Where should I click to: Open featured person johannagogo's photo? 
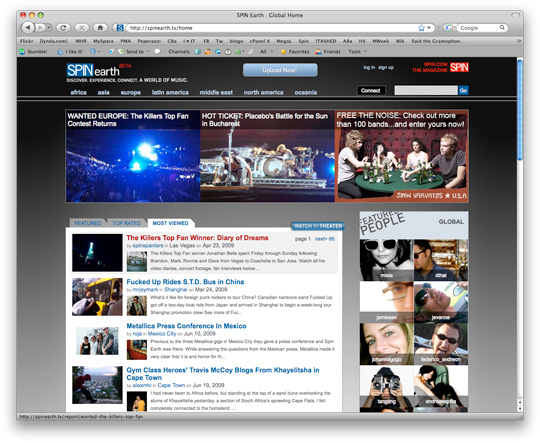386,344
